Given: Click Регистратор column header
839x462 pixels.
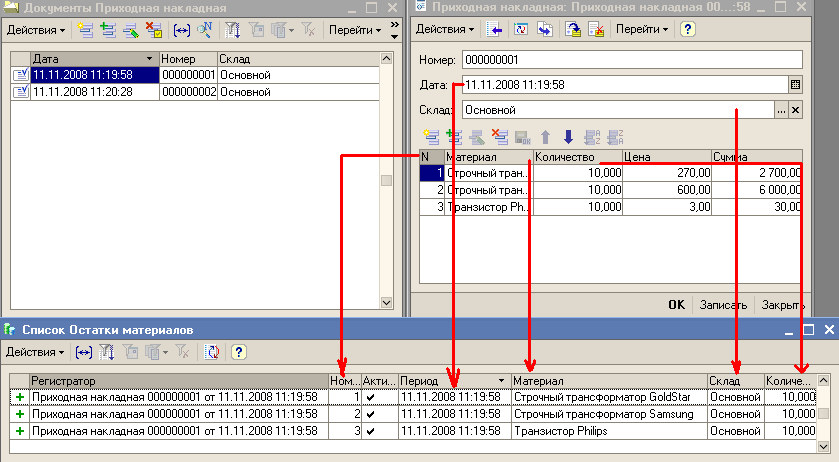Looking at the screenshot, I should (x=179, y=381).
